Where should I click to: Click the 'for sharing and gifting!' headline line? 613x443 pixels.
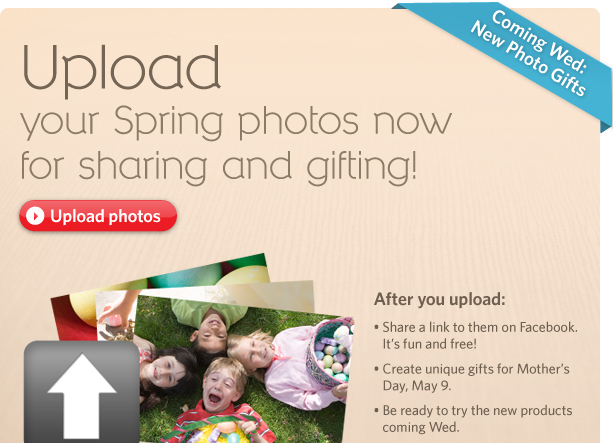pos(219,166)
